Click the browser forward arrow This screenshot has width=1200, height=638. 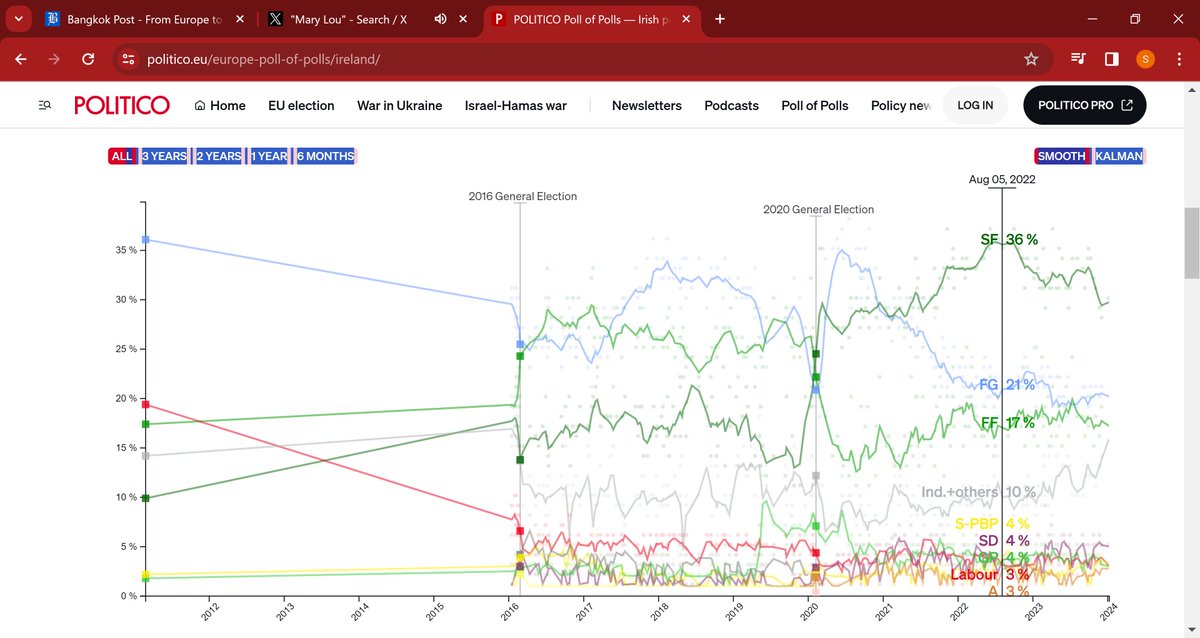pyautogui.click(x=54, y=59)
